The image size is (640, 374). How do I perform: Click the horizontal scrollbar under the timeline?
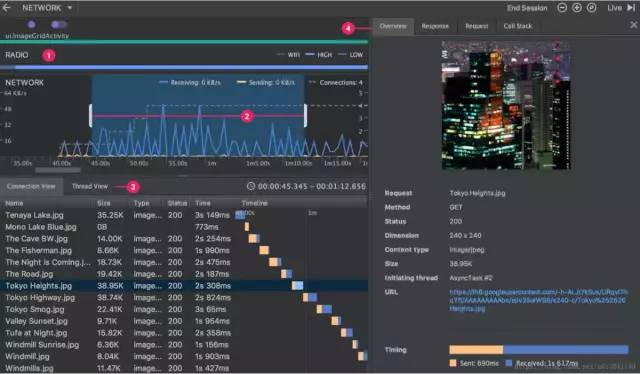click(x=58, y=170)
